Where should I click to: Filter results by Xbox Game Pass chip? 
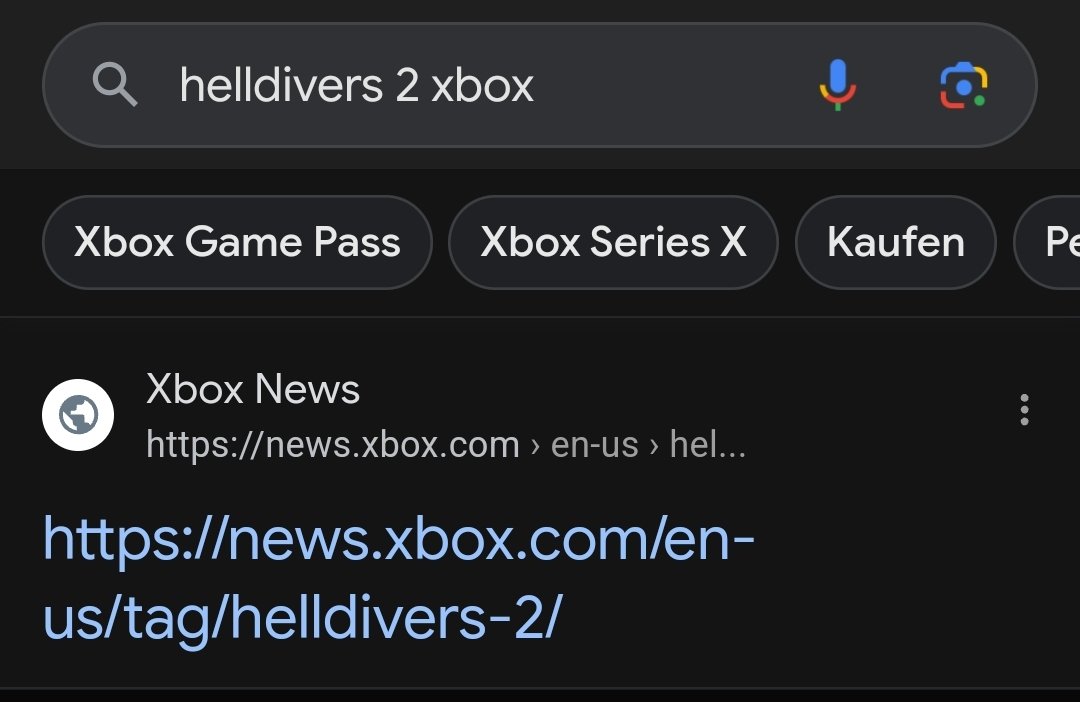tap(237, 242)
